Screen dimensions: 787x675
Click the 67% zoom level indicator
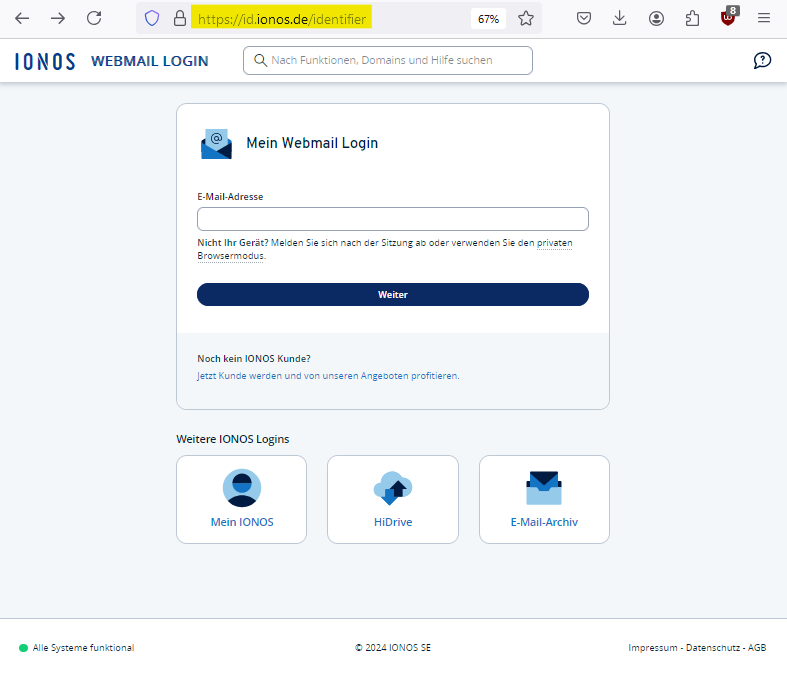pos(488,18)
